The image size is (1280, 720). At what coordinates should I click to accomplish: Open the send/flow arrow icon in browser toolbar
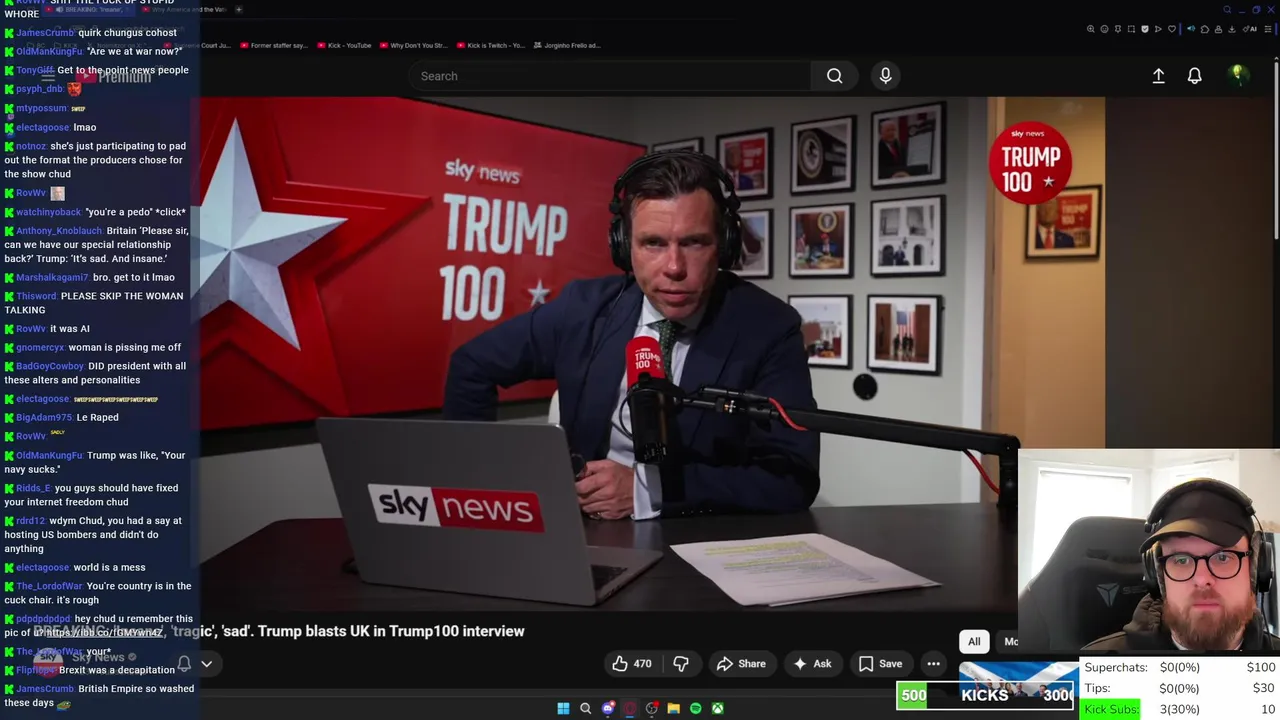click(1158, 29)
